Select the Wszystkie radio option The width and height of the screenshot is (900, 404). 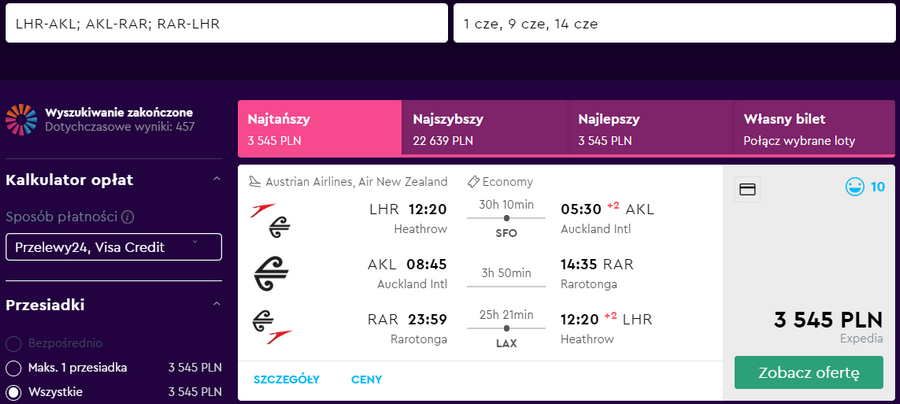point(13,393)
